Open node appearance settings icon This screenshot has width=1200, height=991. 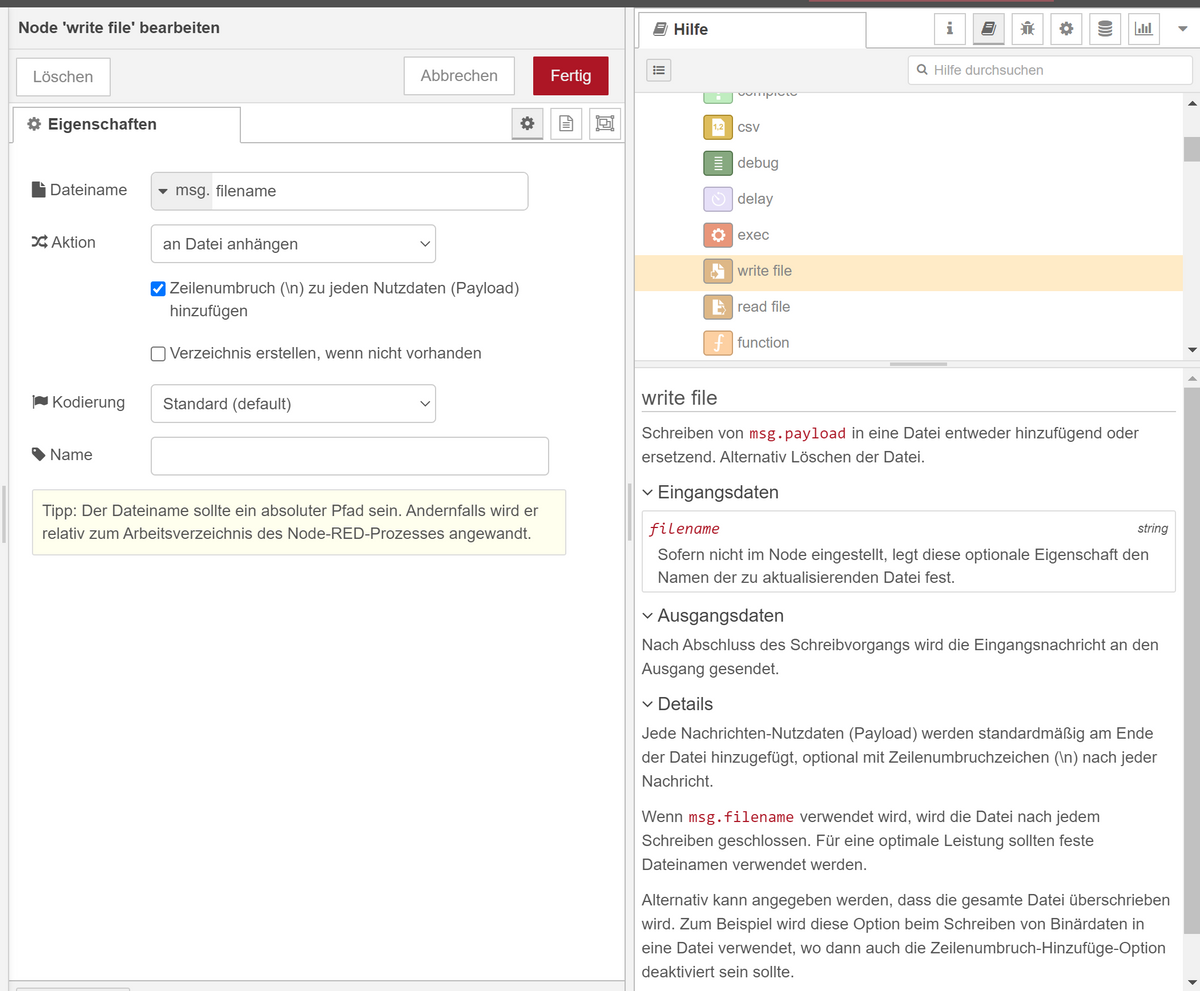(x=604, y=124)
